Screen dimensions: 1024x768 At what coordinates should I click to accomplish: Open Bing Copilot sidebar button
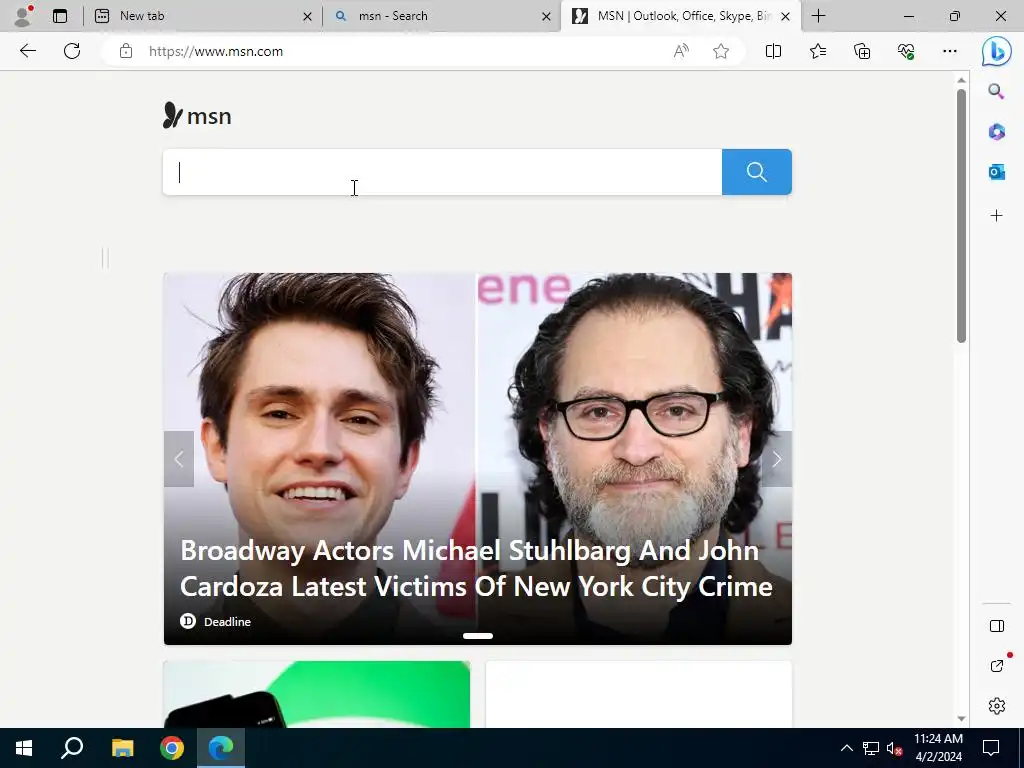(997, 52)
